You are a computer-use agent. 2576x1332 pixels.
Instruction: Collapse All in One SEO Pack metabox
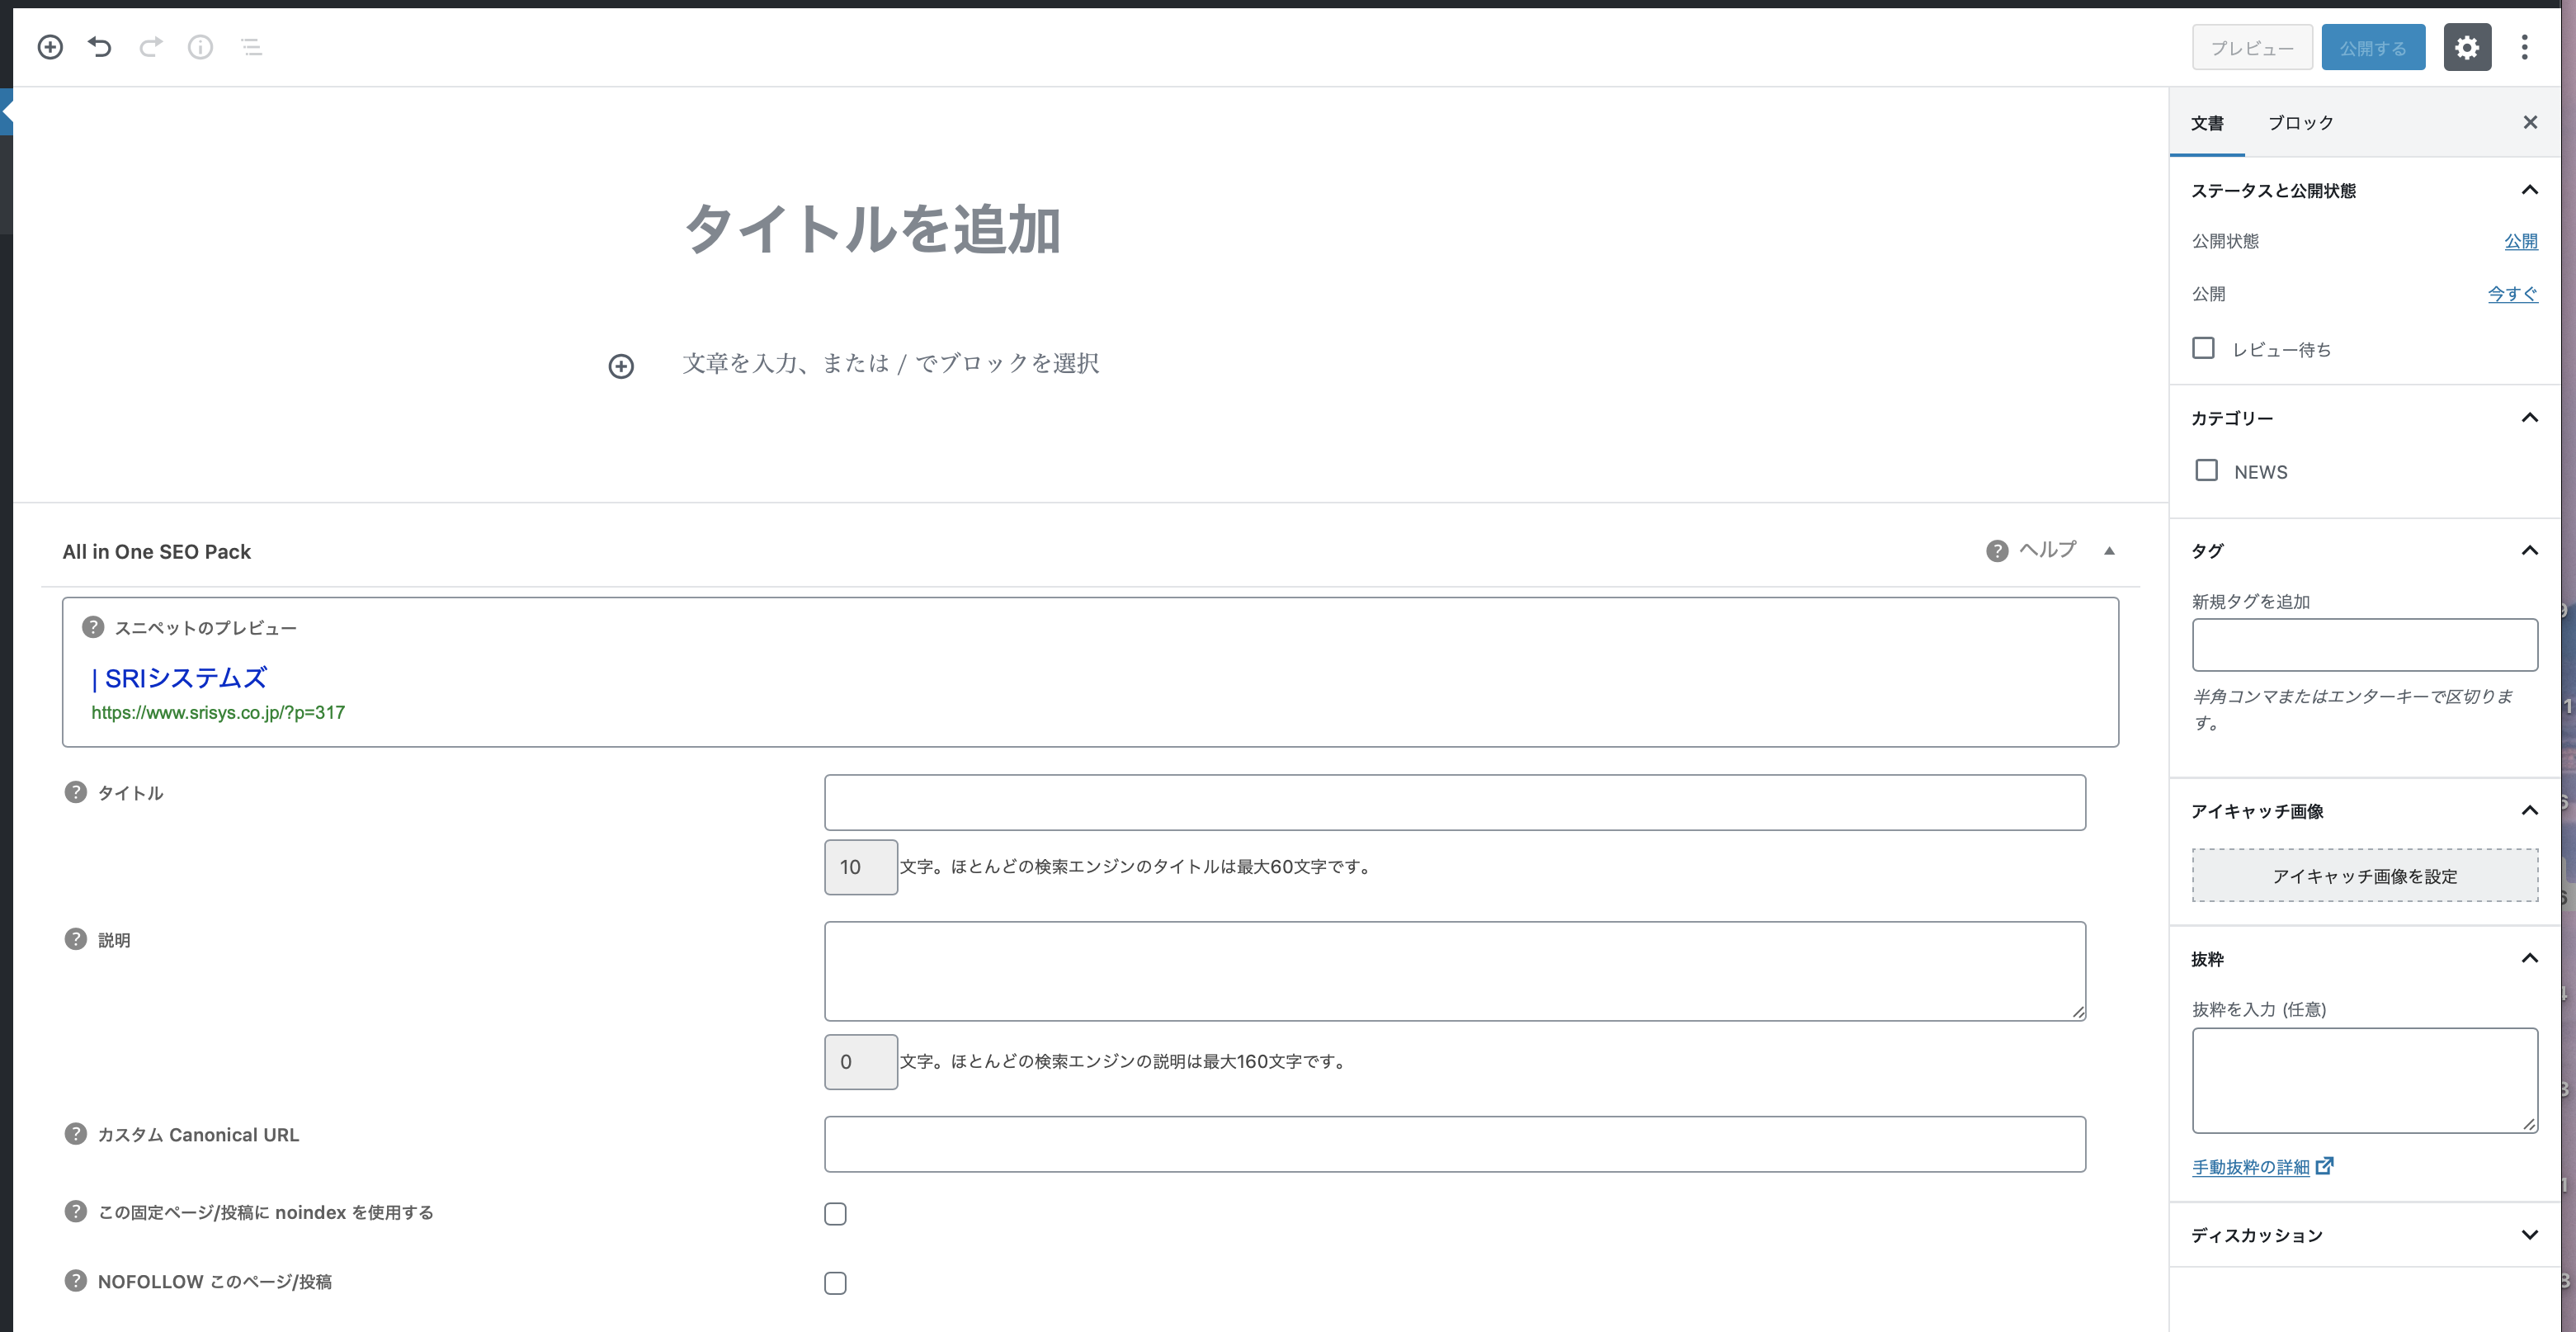pos(2109,551)
